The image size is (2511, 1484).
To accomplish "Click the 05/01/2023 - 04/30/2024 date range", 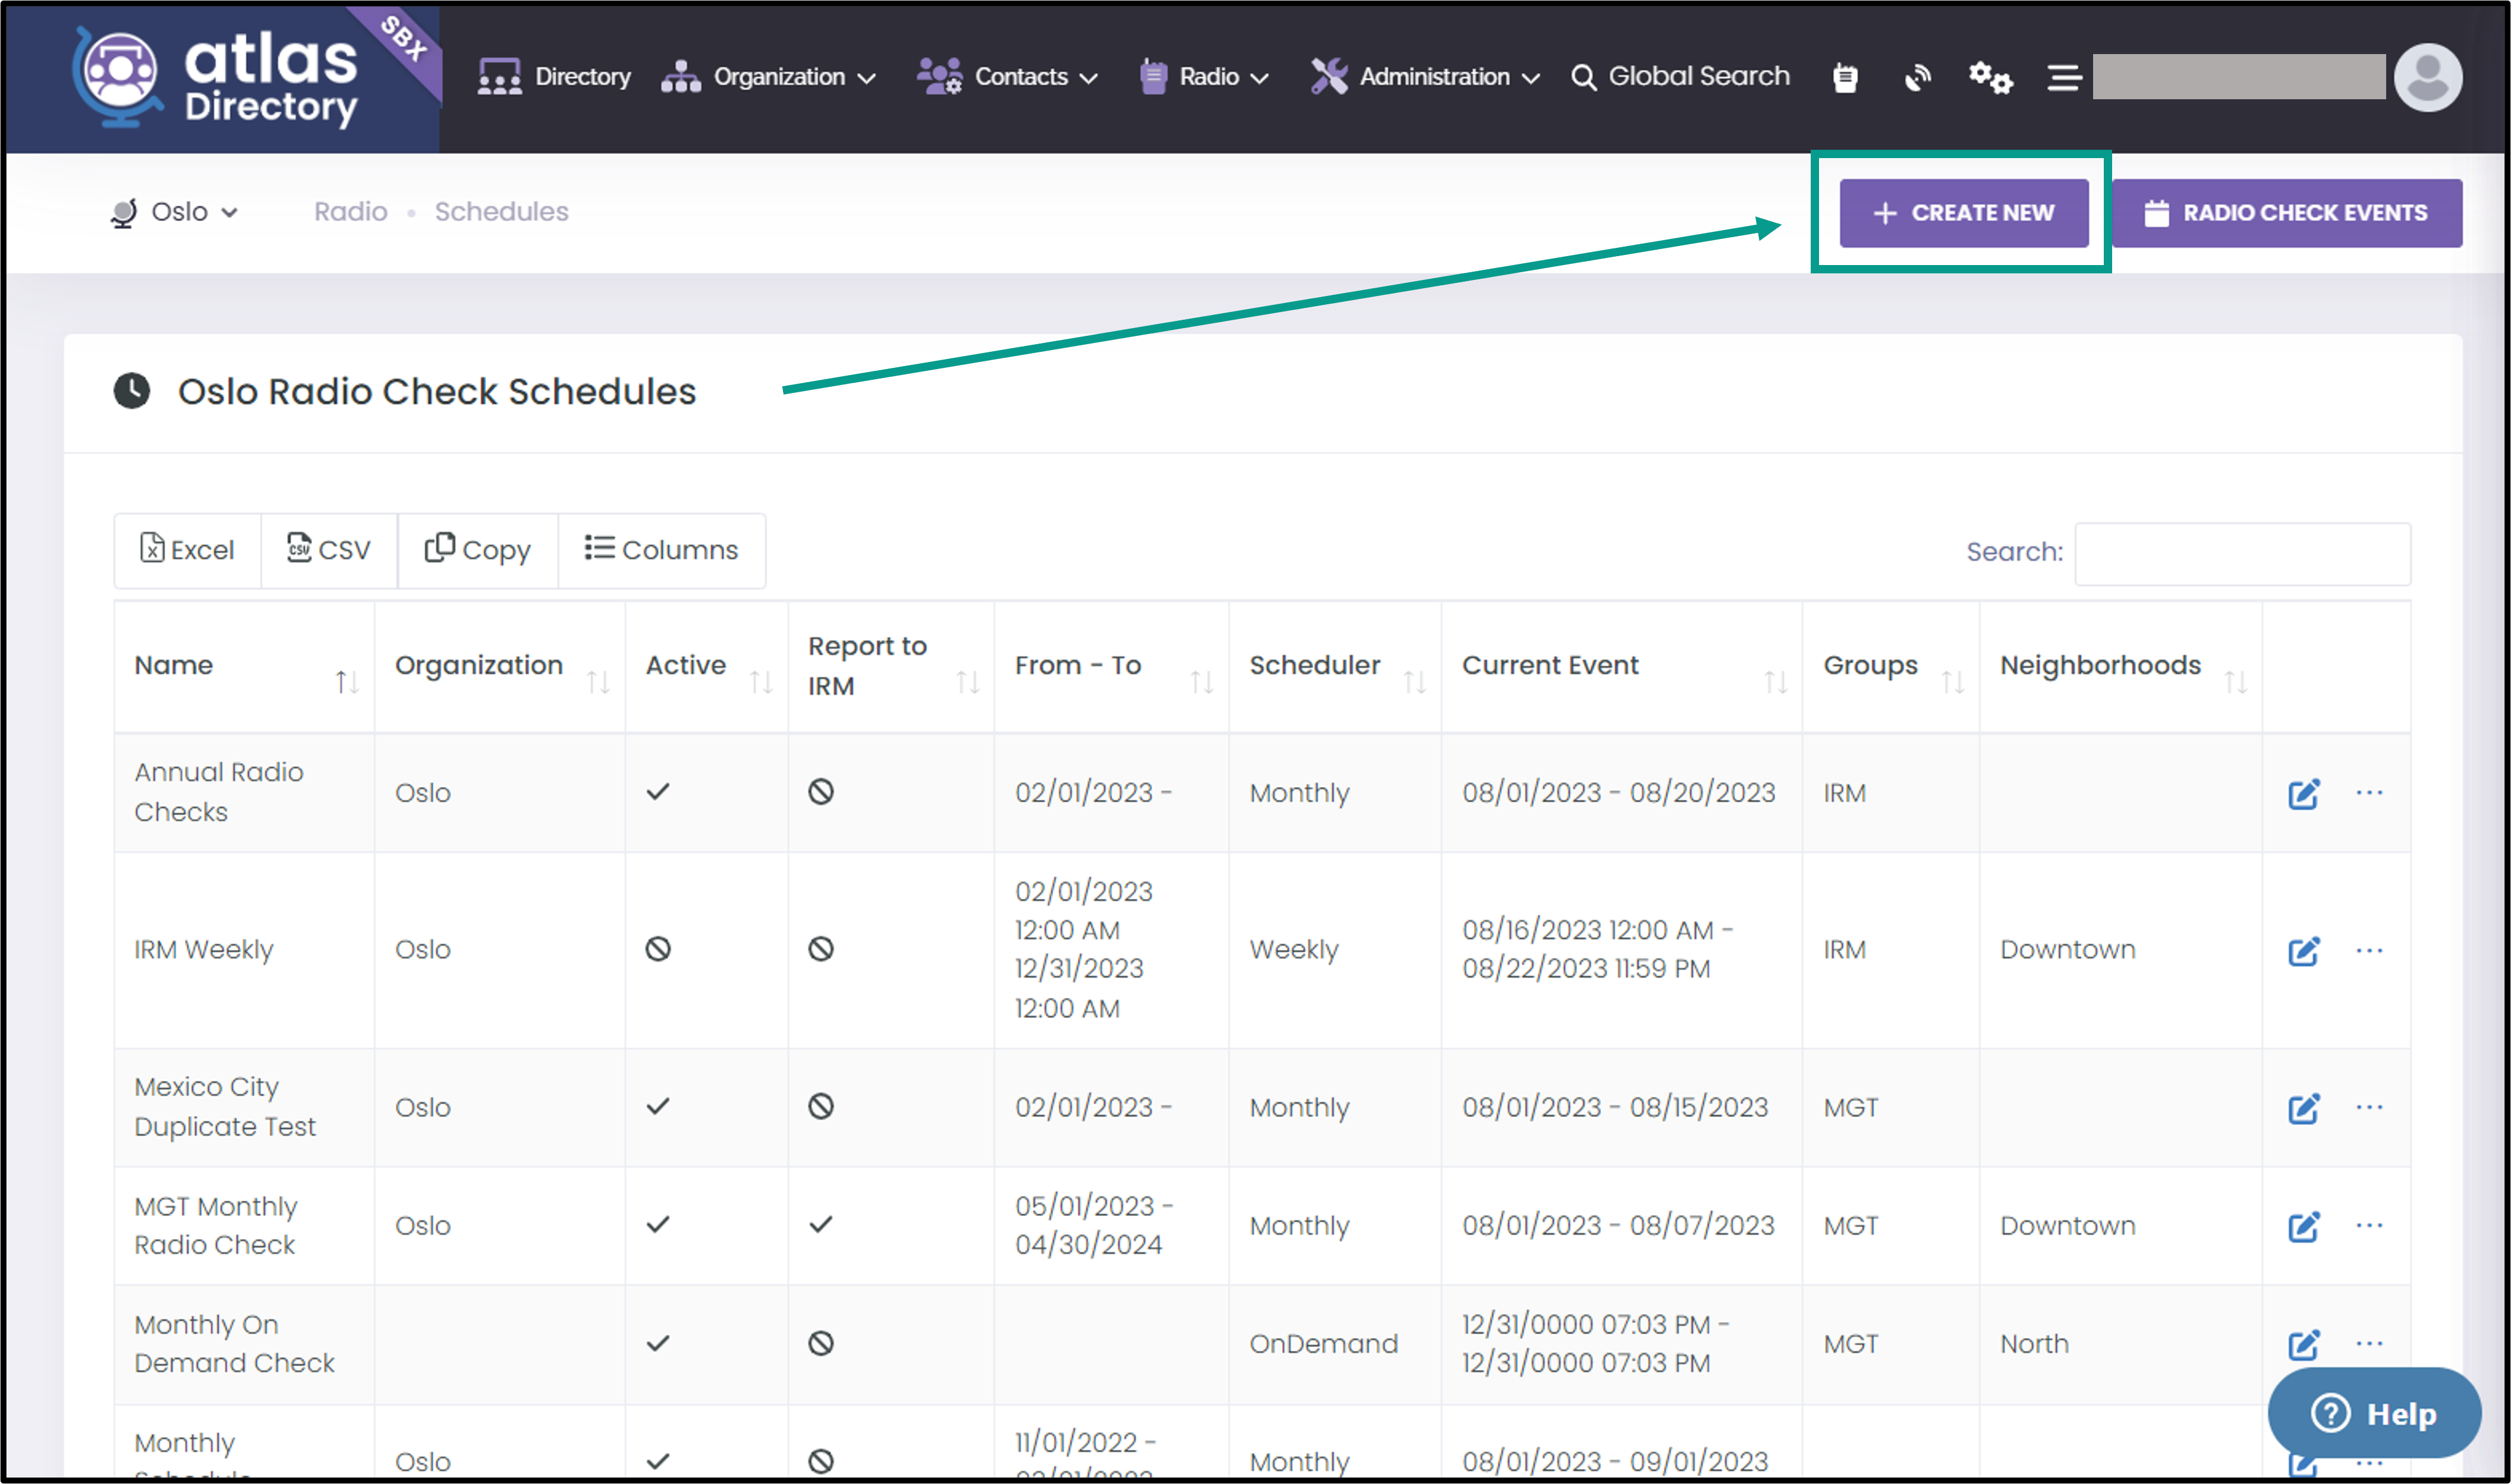I will (x=1094, y=1225).
